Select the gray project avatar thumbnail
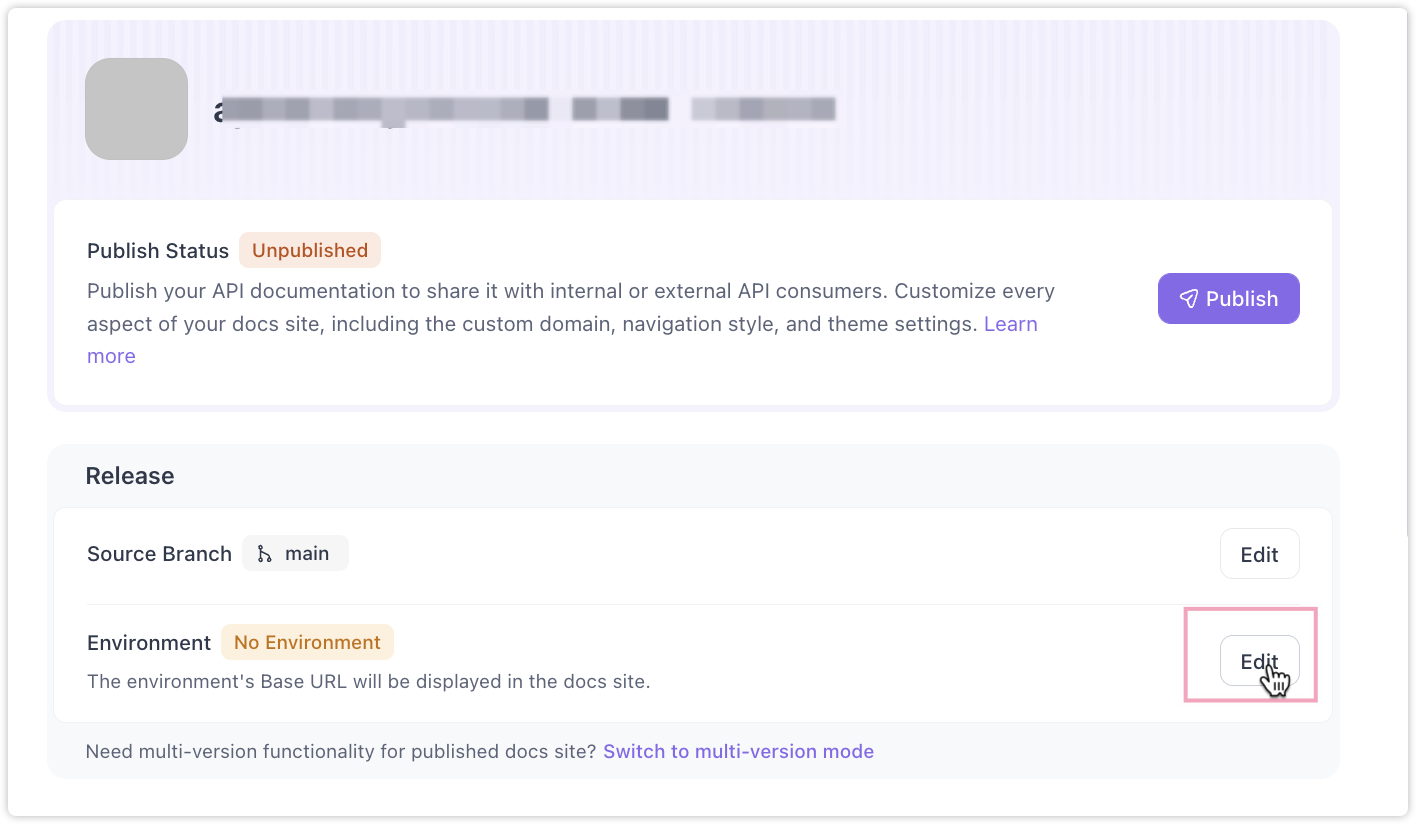The image size is (1416, 824). [x=137, y=109]
